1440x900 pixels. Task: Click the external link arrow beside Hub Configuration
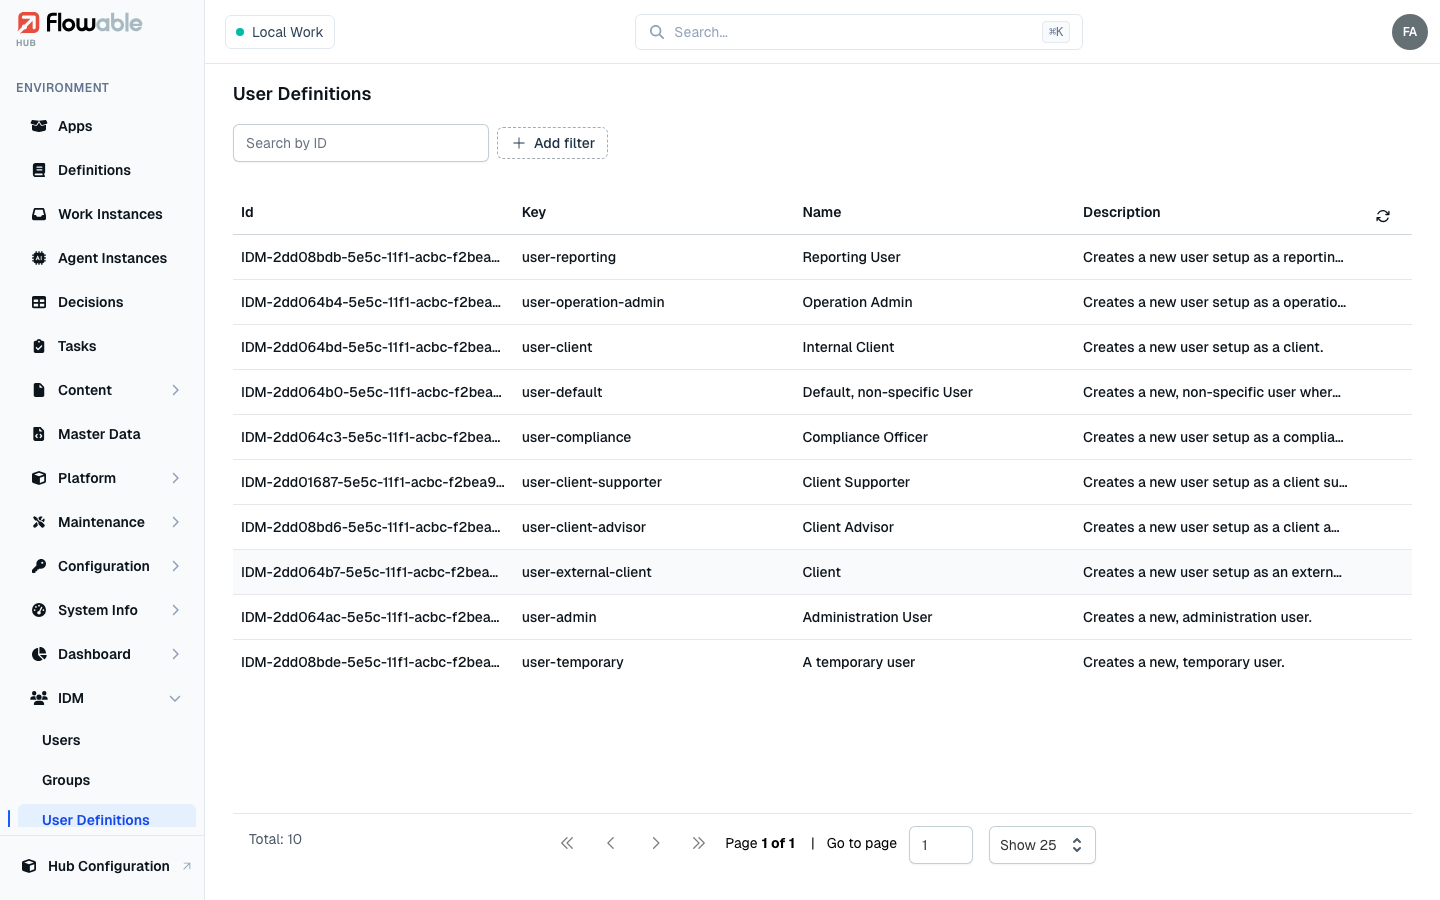[187, 866]
